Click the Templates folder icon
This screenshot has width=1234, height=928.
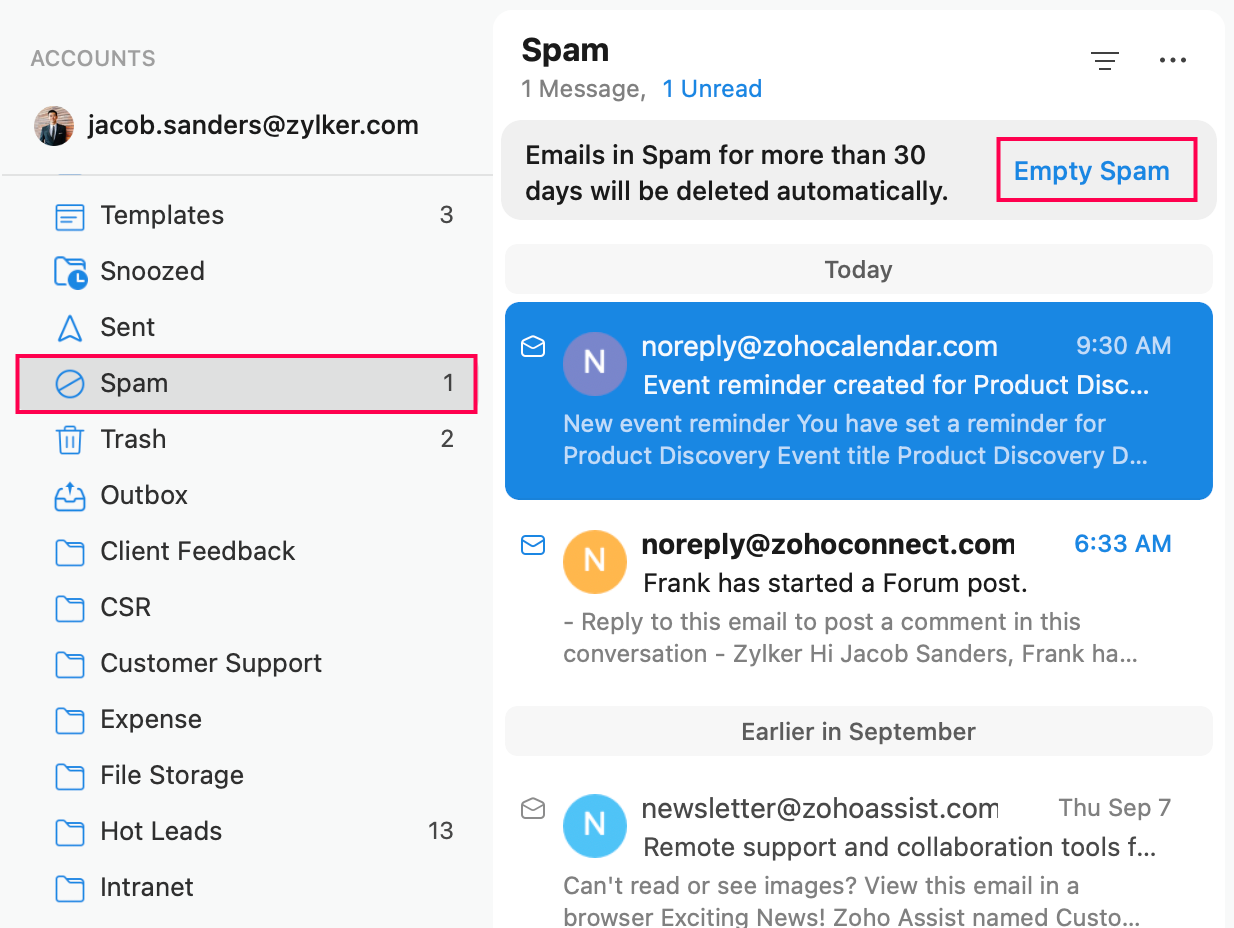[x=69, y=216]
